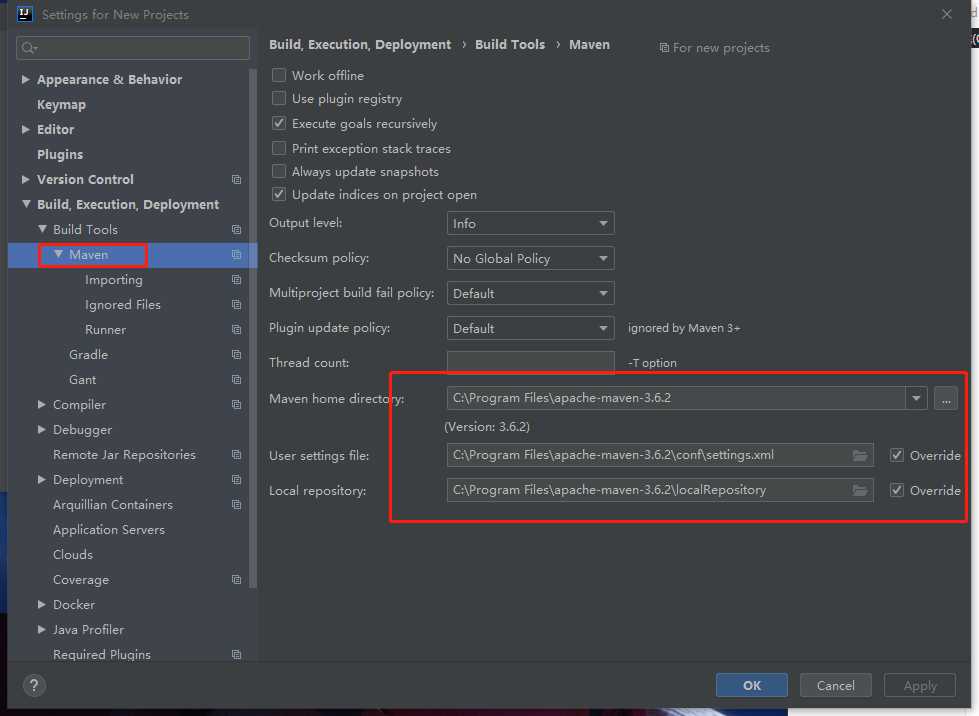Uncheck Execute goals recursively

279,124
